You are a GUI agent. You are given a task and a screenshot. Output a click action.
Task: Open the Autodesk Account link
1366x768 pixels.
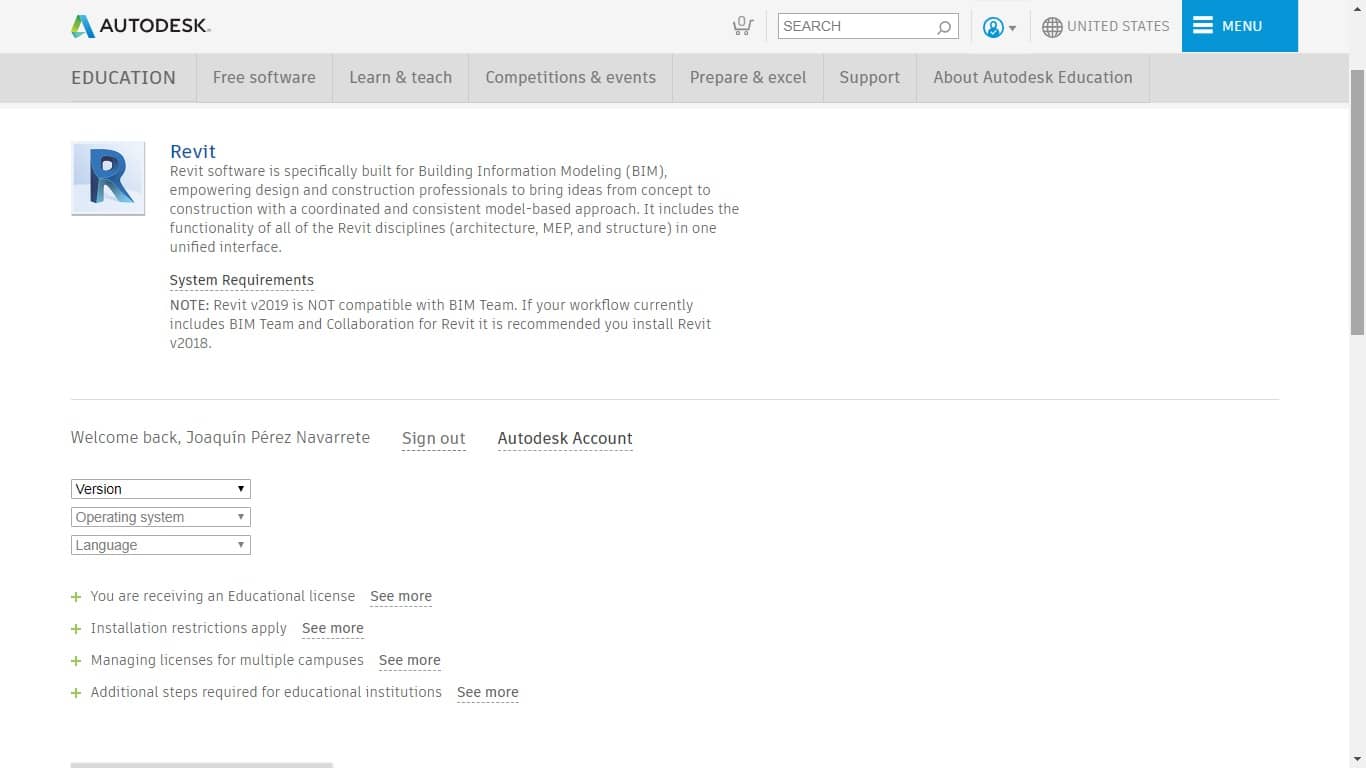[x=565, y=439]
